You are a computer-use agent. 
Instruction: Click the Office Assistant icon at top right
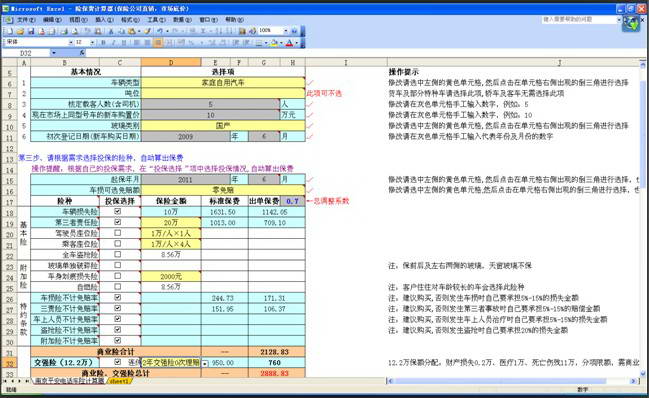click(631, 24)
